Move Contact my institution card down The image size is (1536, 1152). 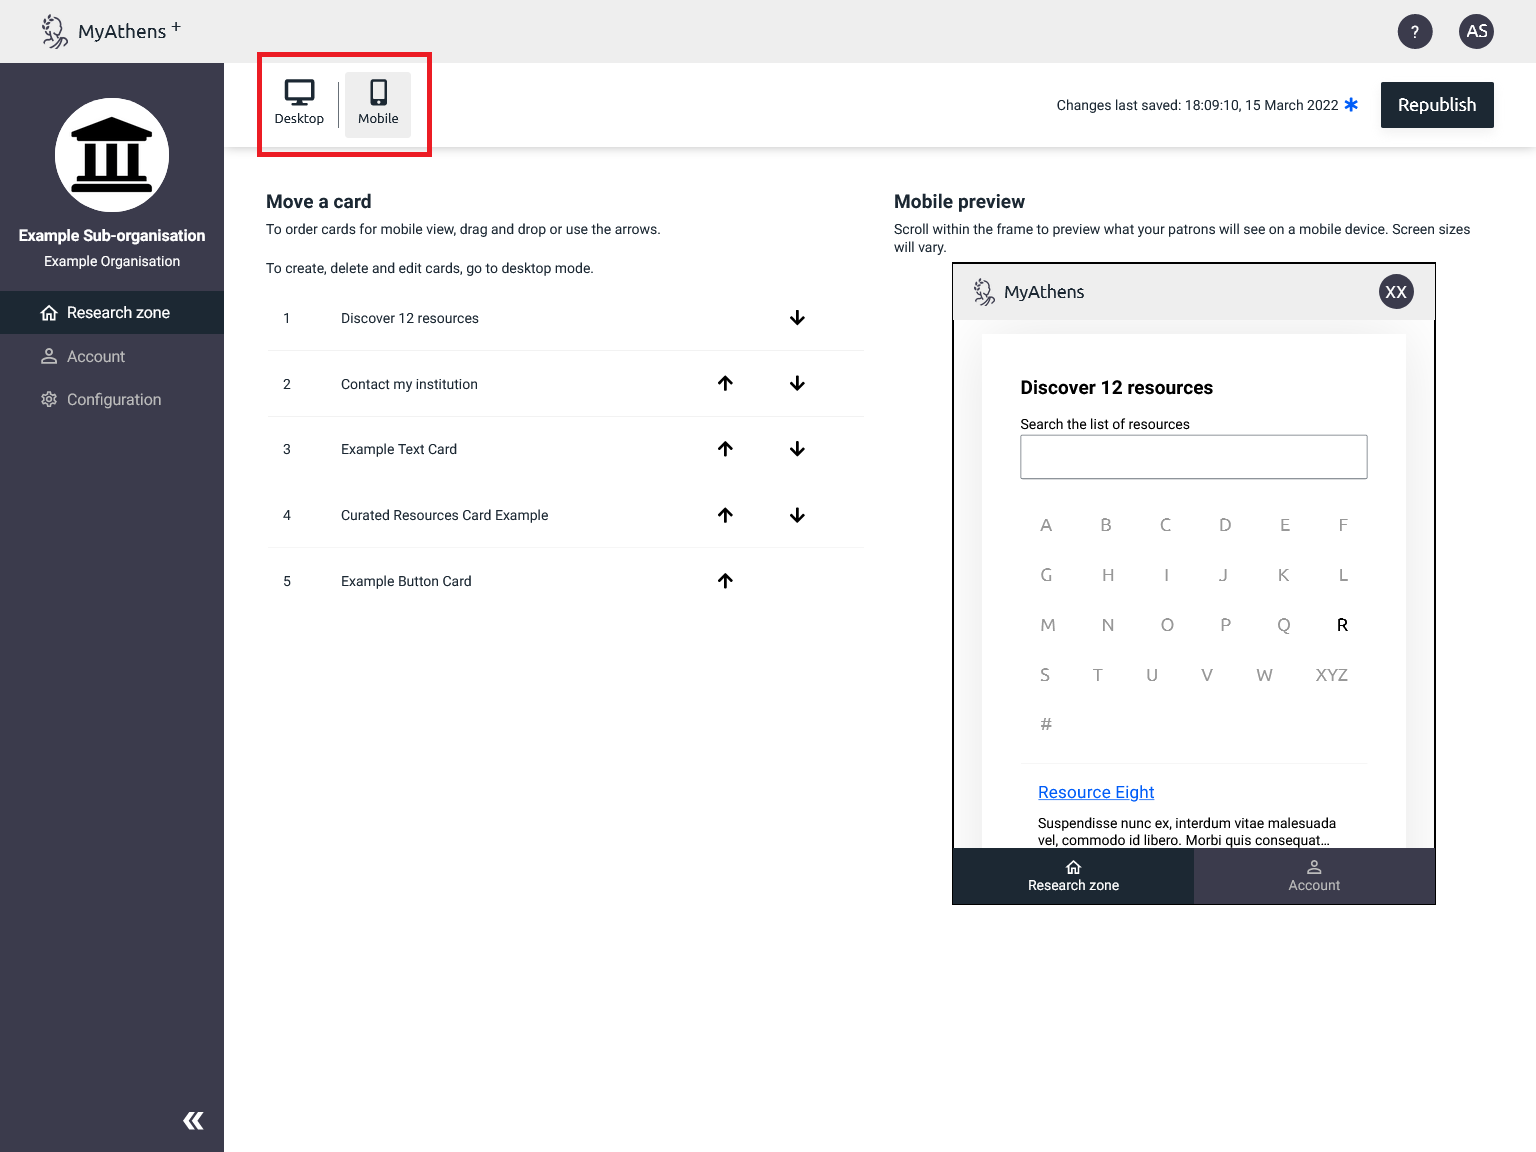(797, 384)
